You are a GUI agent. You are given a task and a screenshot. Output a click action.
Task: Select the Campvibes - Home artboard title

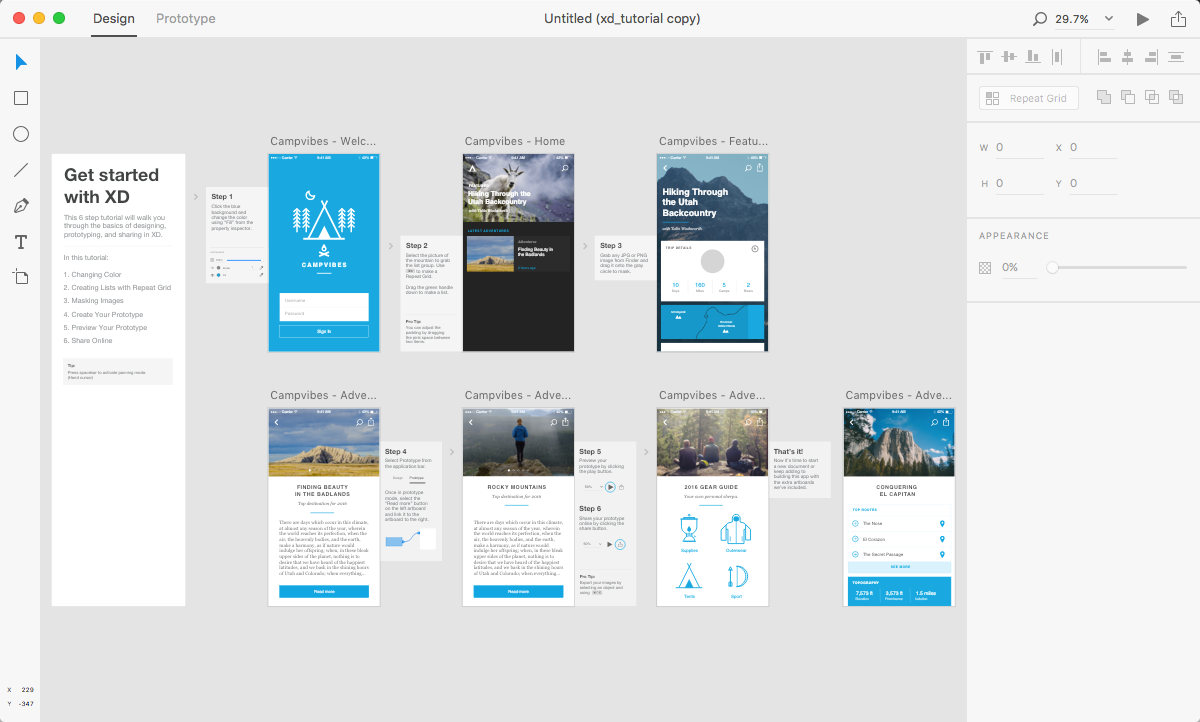[x=515, y=142]
